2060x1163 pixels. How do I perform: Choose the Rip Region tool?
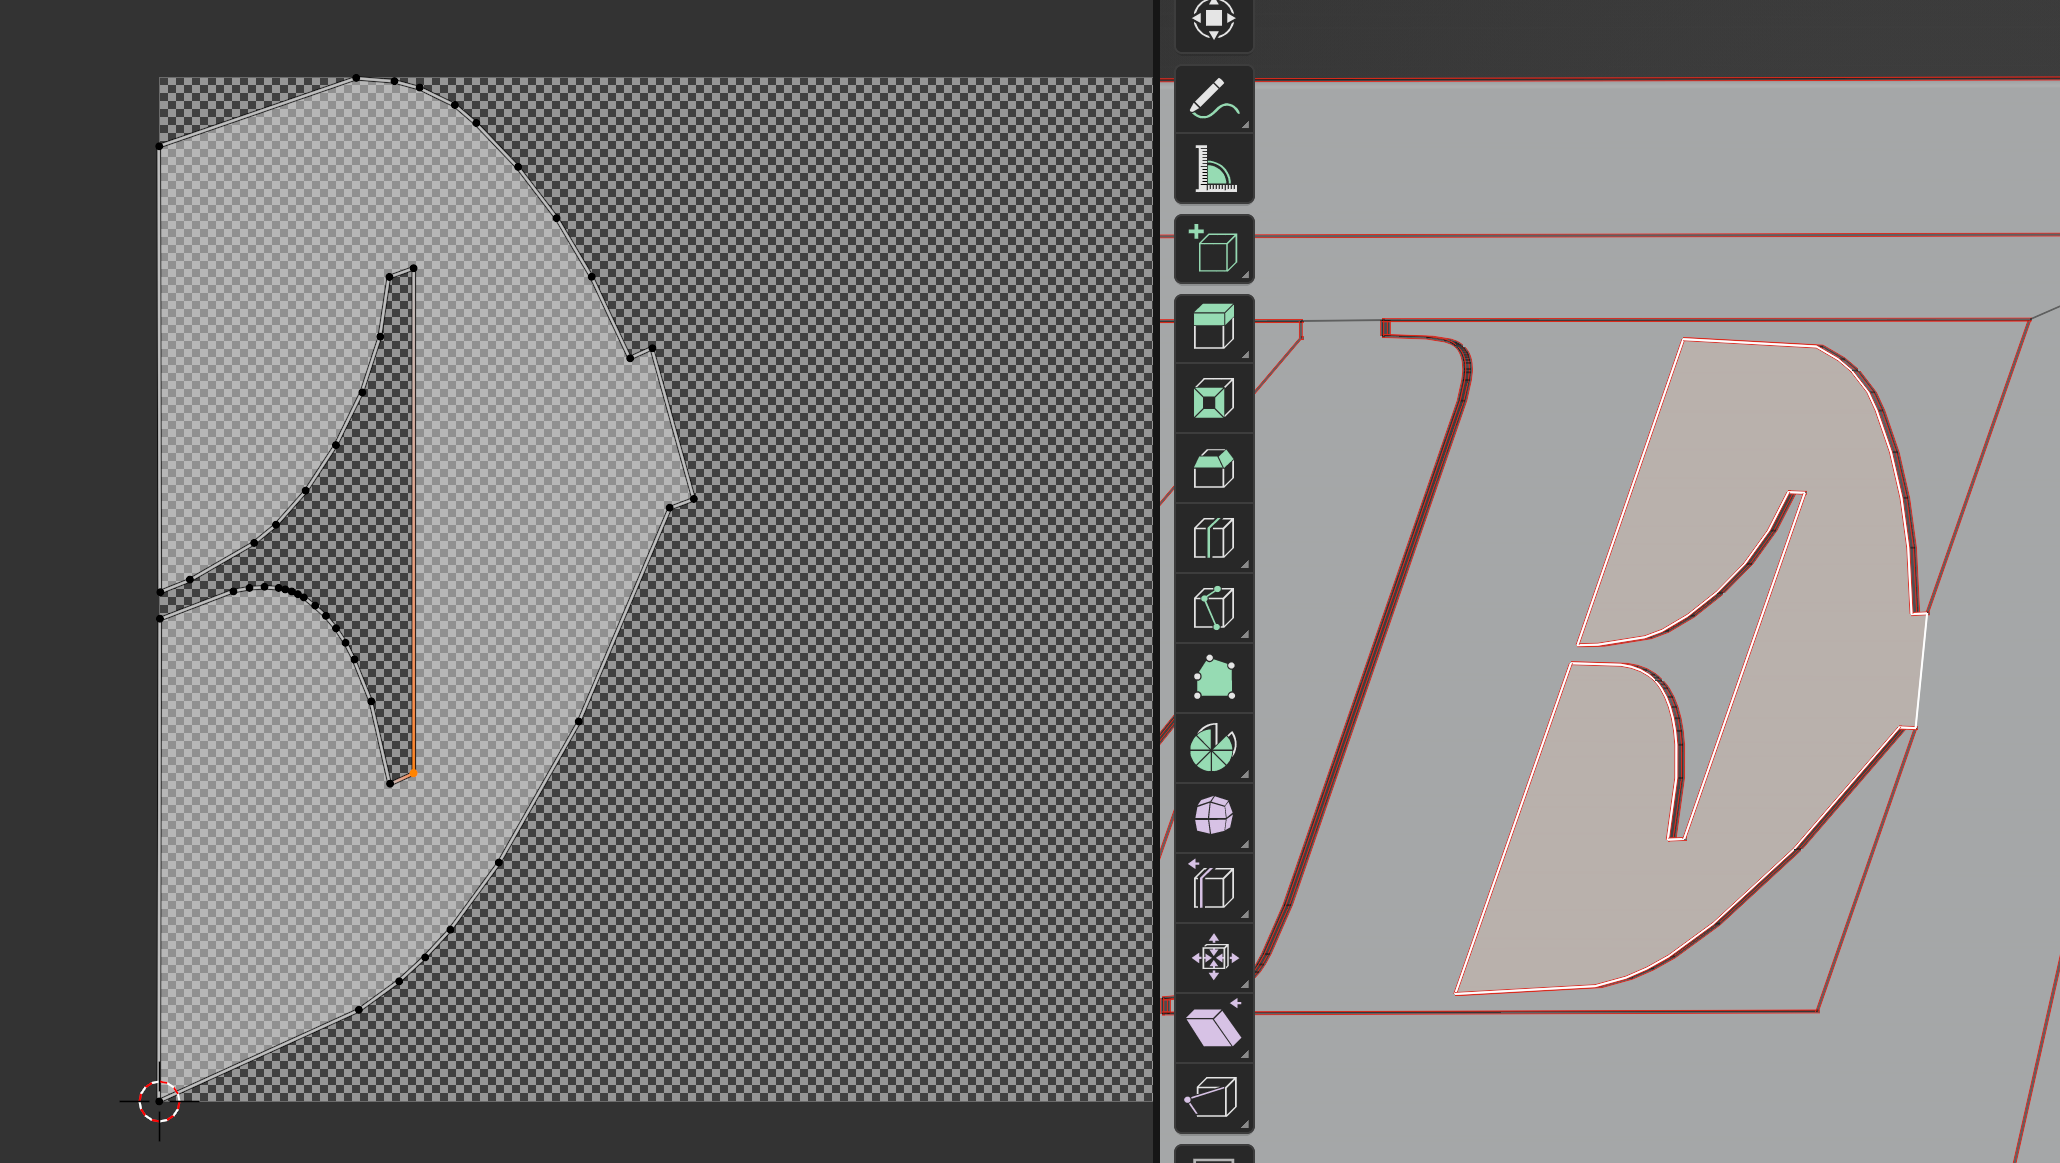coord(1214,1099)
